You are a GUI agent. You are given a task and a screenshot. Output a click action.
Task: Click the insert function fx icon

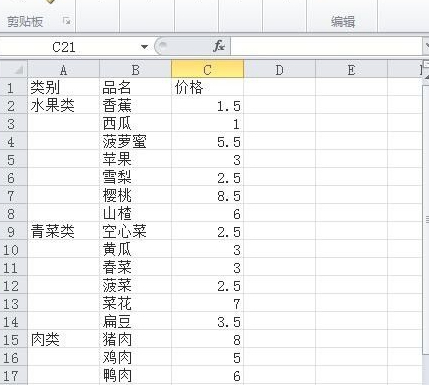(x=219, y=46)
